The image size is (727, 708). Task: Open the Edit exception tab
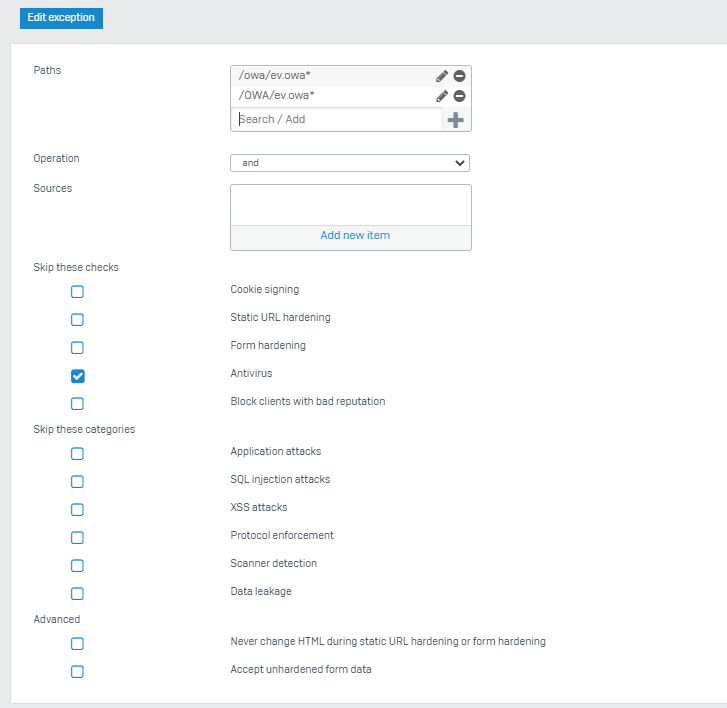tap(61, 18)
